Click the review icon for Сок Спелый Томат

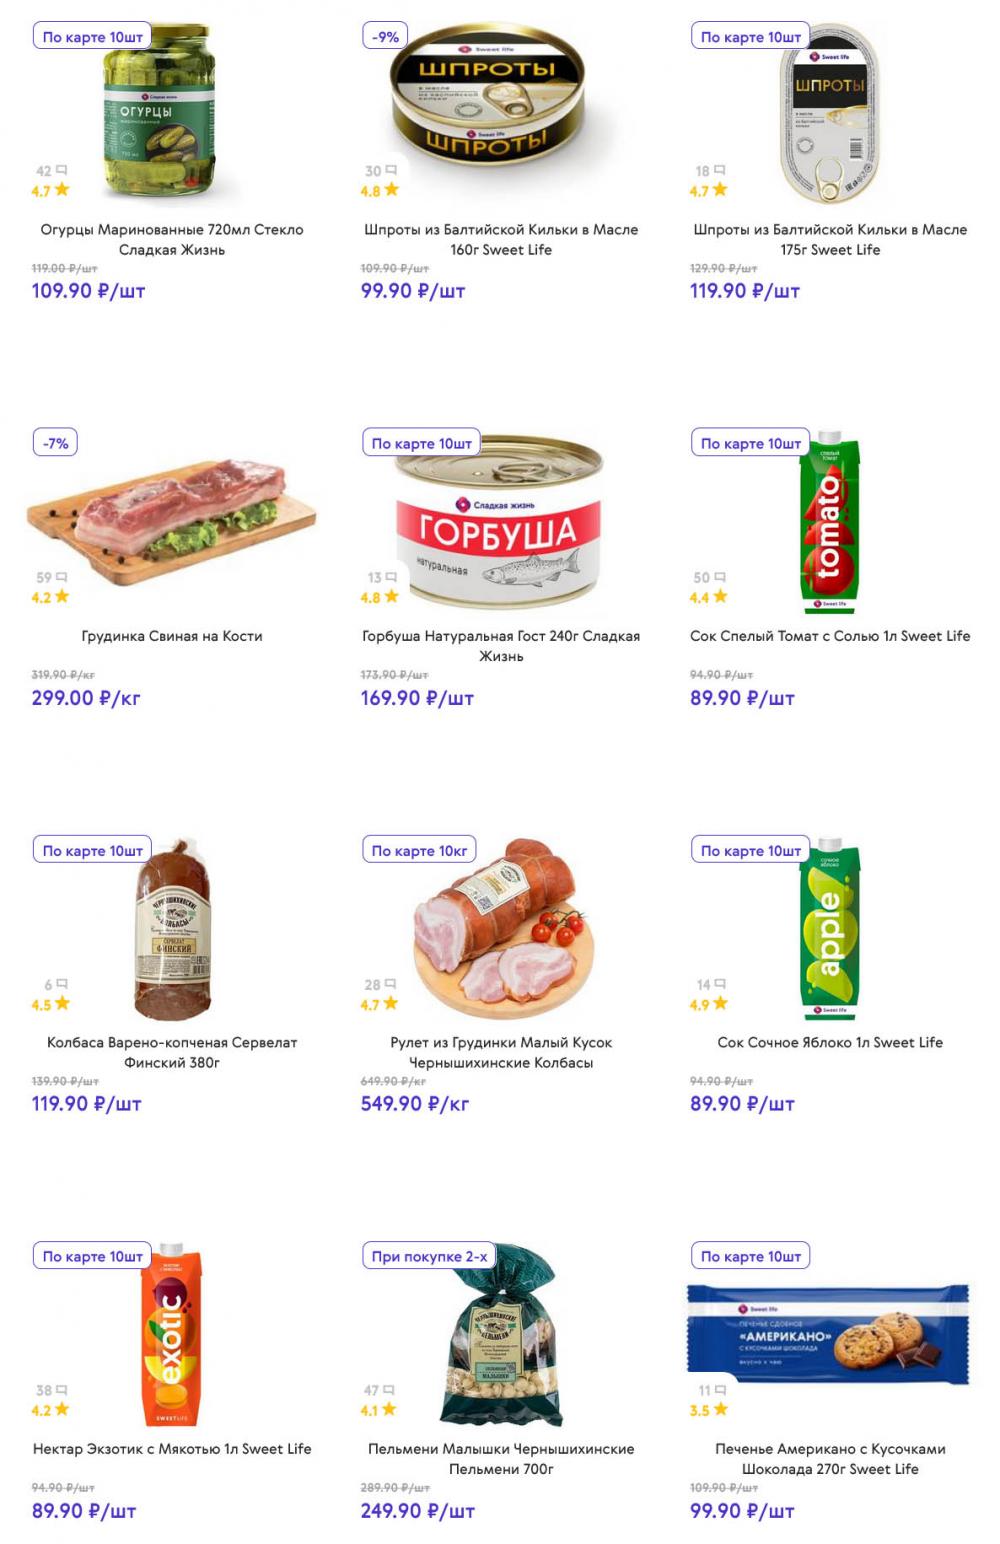tap(720, 578)
